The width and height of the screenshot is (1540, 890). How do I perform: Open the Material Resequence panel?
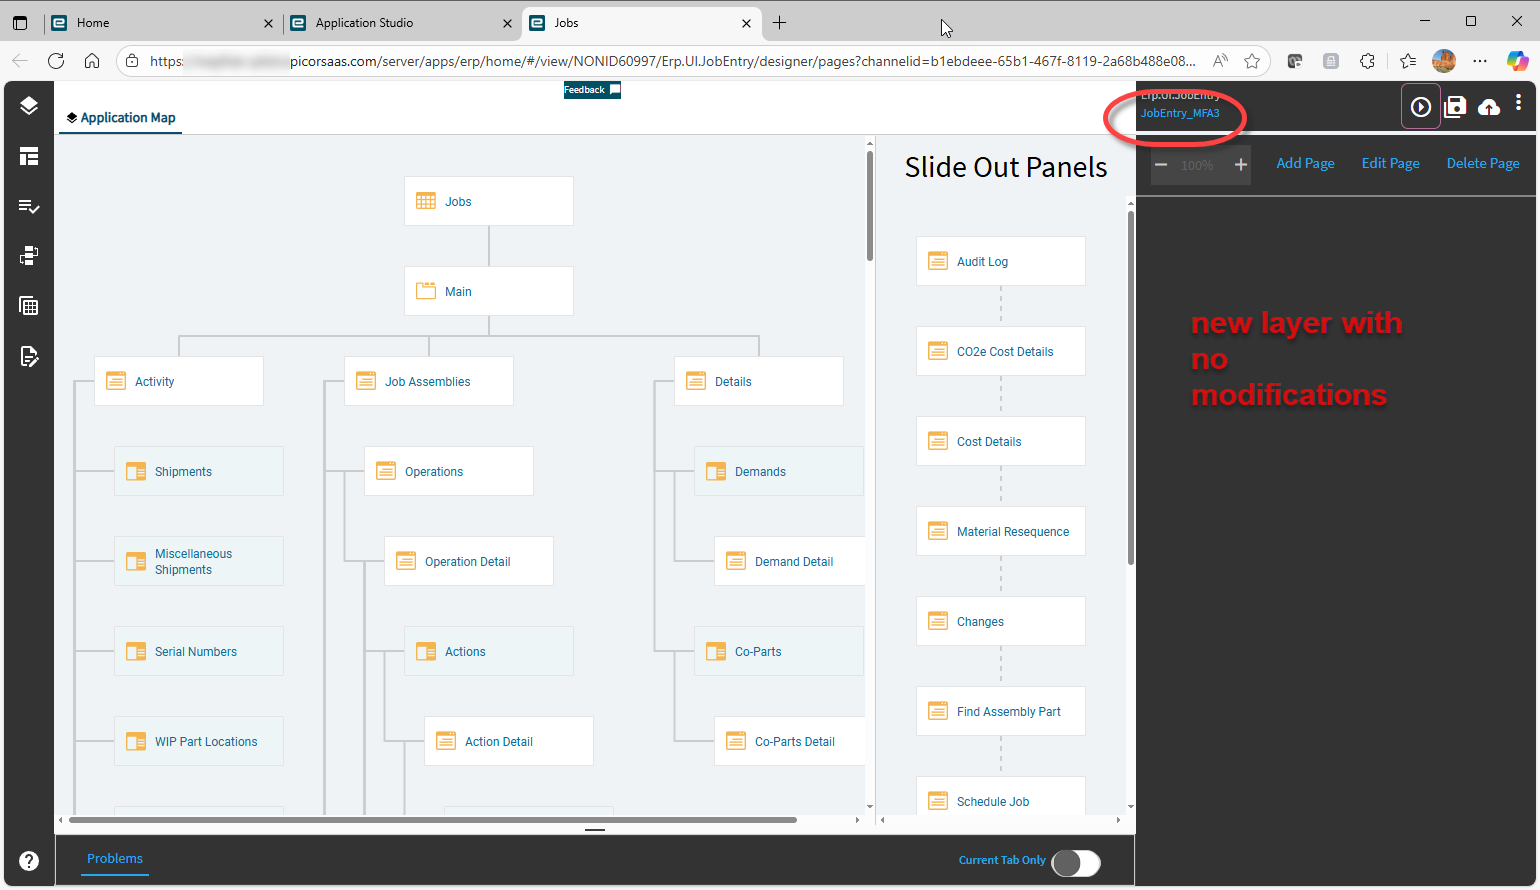pyautogui.click(x=1001, y=531)
